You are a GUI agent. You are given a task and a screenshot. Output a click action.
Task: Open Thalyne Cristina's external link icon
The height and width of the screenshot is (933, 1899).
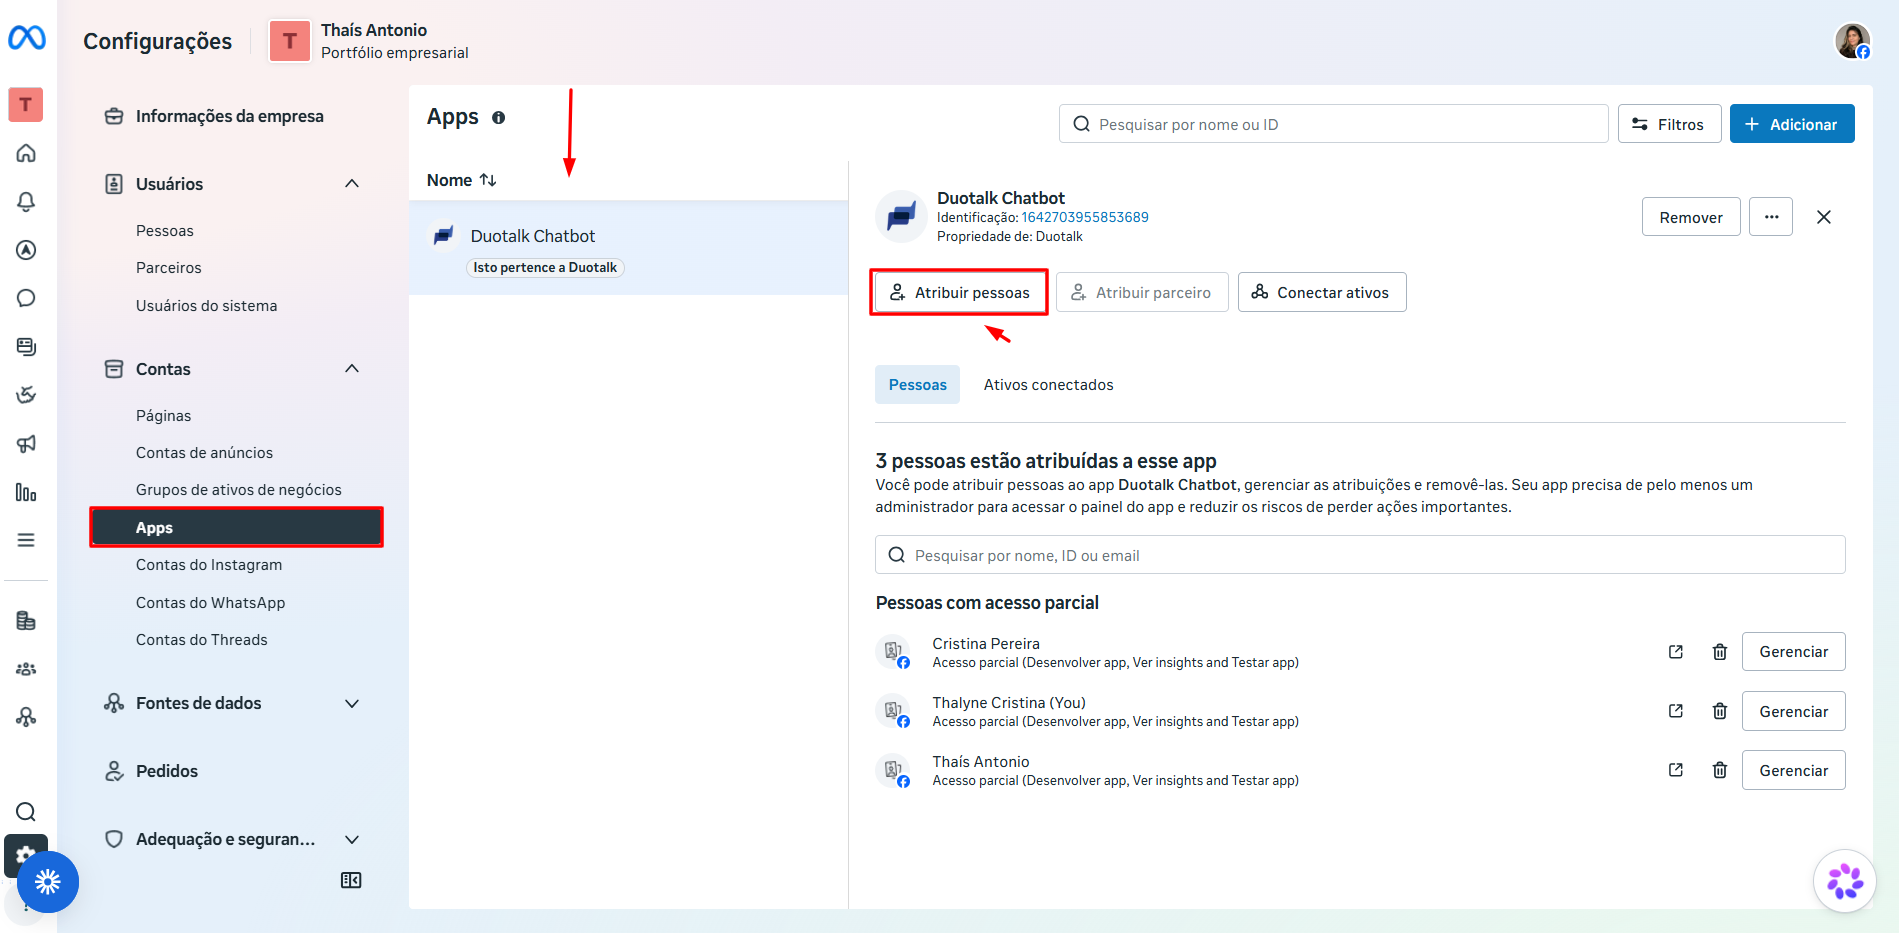click(1676, 711)
